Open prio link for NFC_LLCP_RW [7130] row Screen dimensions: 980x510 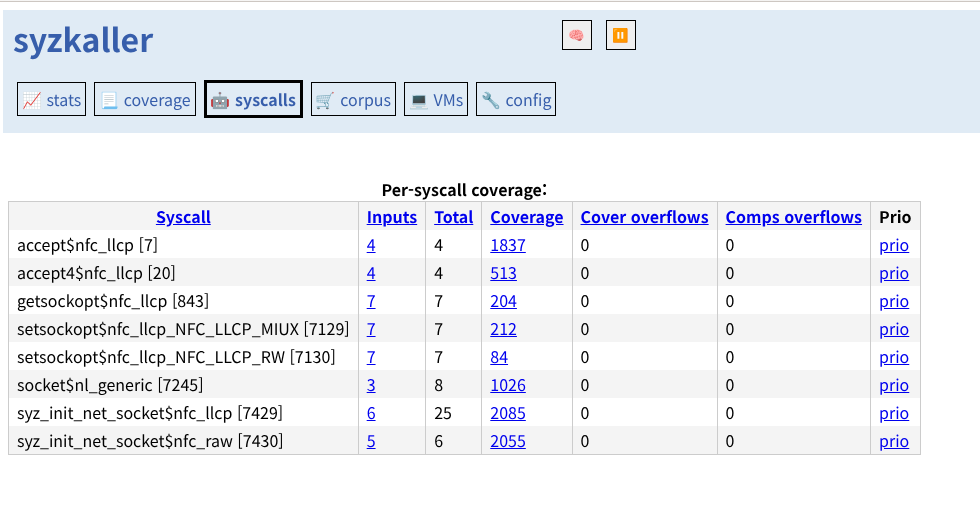pos(894,357)
